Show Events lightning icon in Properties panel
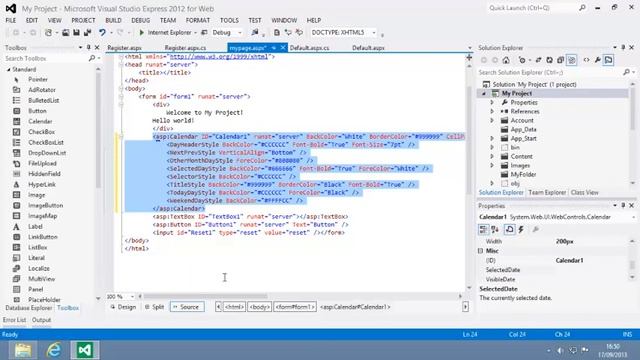 (521, 229)
